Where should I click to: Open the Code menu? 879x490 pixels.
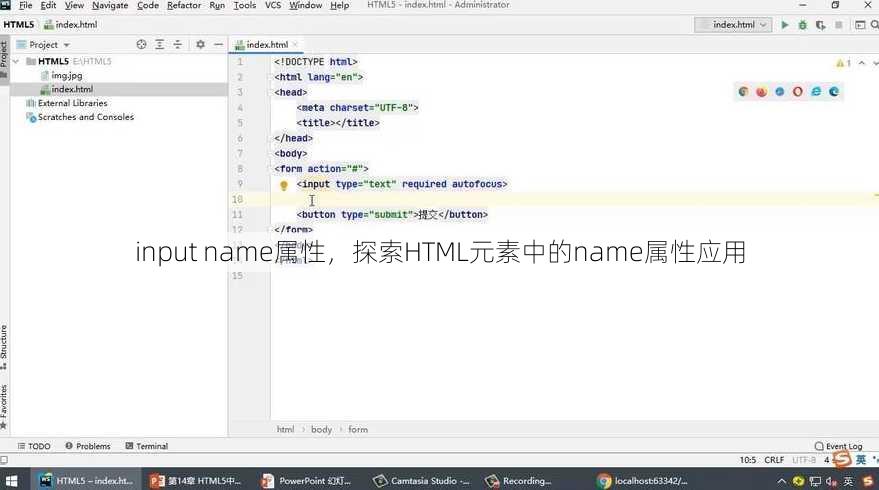click(x=147, y=5)
